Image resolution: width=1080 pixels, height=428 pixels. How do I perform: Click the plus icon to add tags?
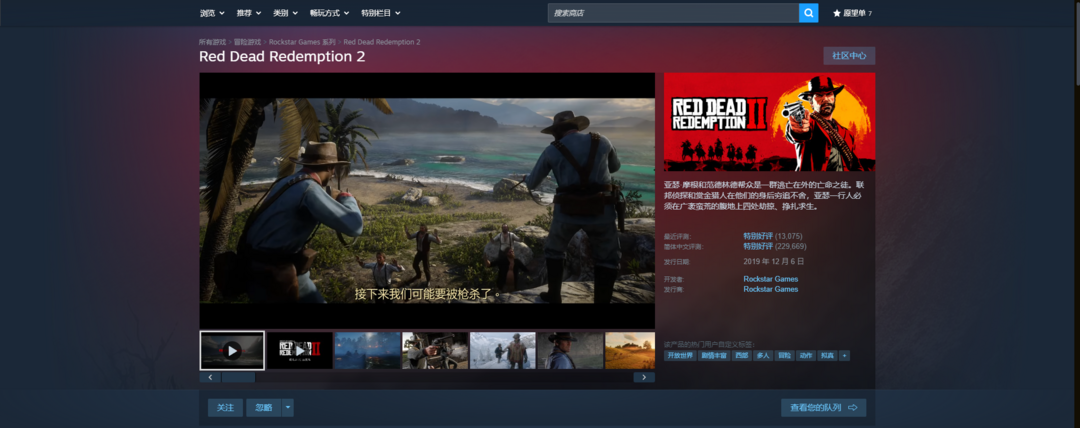845,355
